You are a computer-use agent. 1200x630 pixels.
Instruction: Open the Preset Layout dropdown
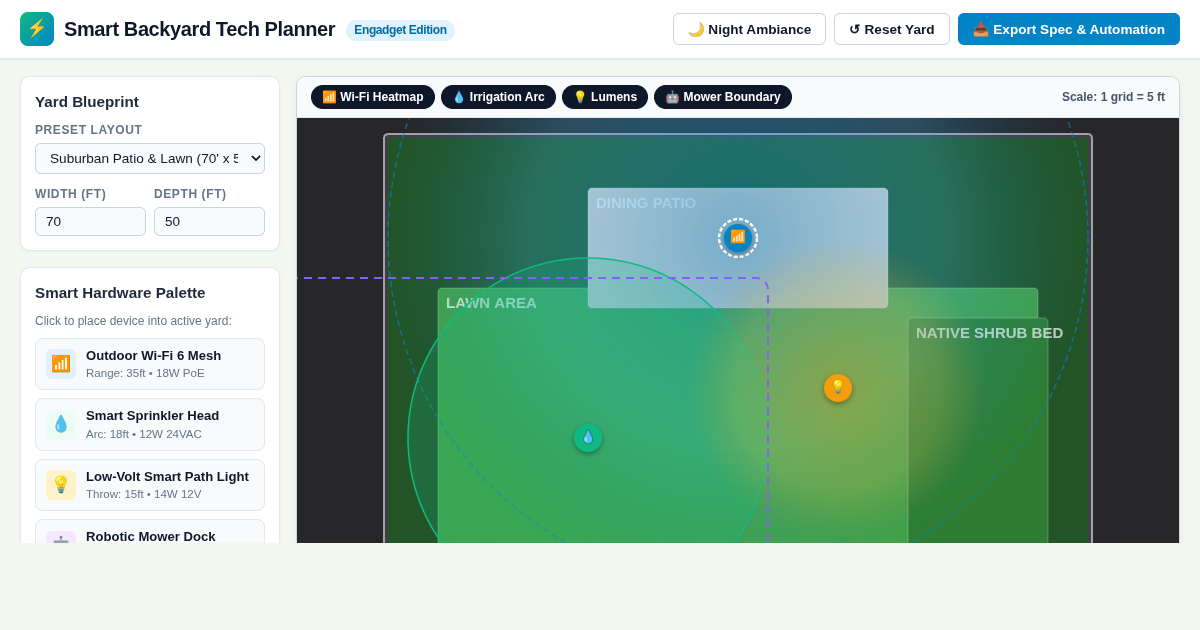pos(150,158)
